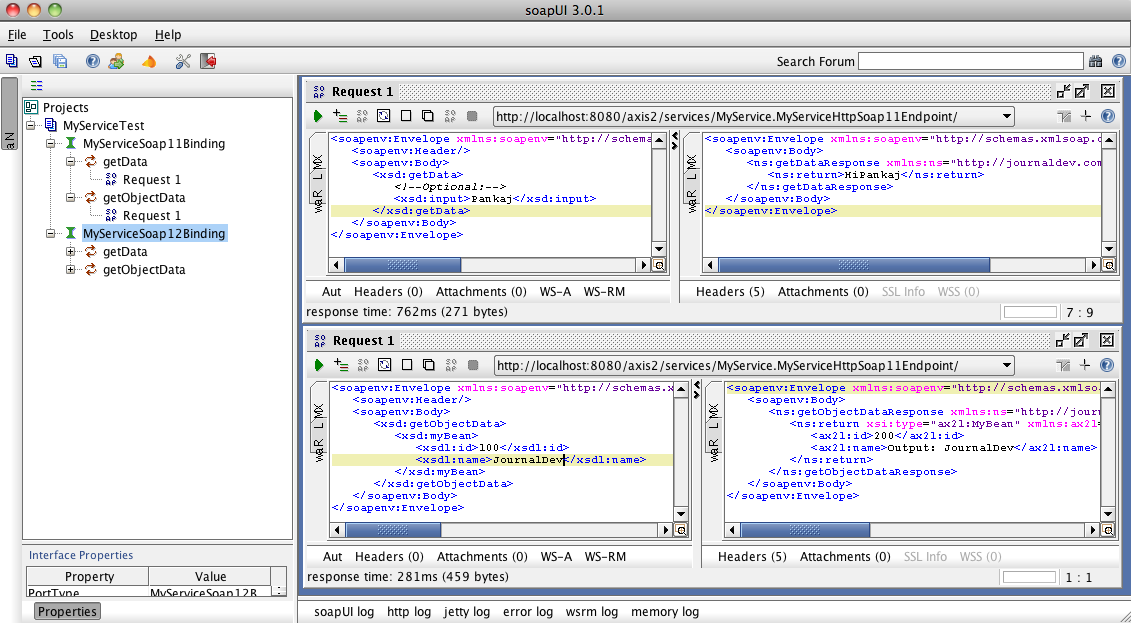Open preferences via wrench tools icon
1131x623 pixels.
(183, 61)
